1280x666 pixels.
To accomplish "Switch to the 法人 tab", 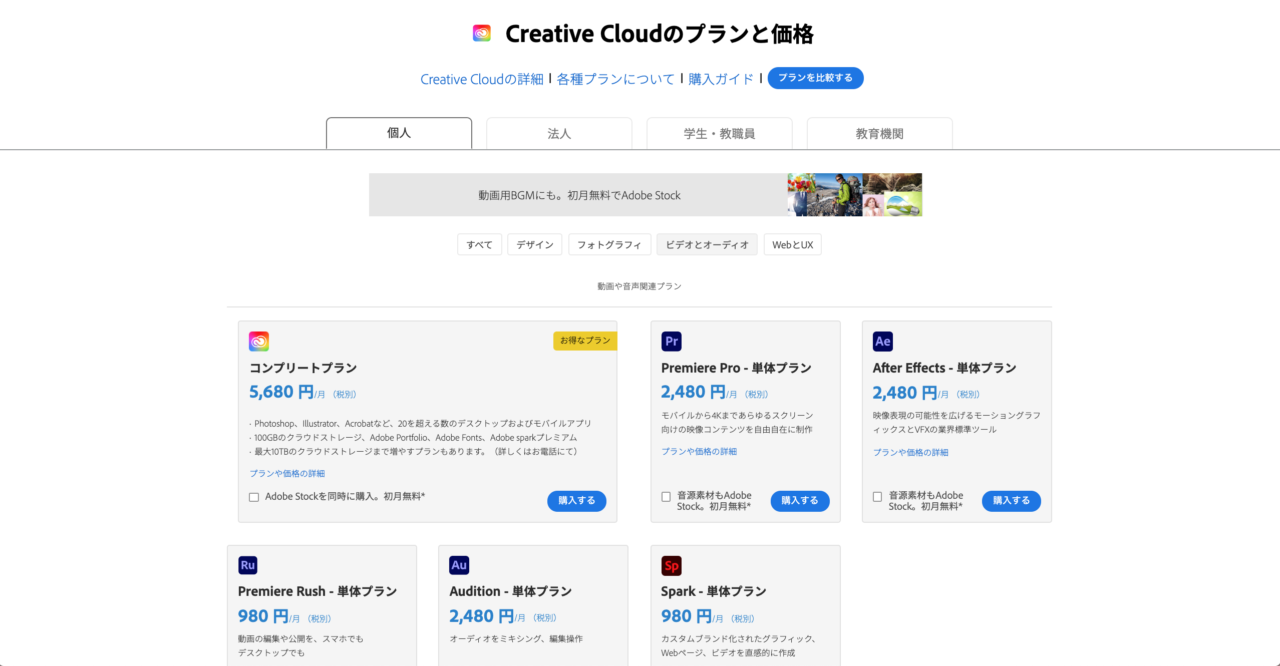I will (x=558, y=132).
